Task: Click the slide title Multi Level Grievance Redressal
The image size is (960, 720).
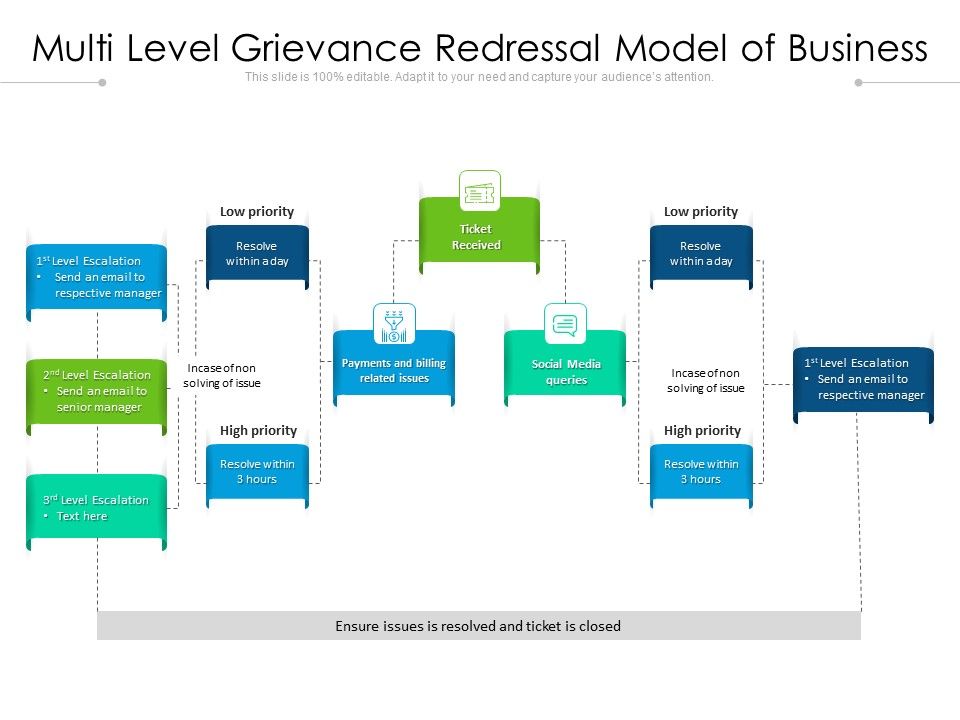Action: [480, 48]
